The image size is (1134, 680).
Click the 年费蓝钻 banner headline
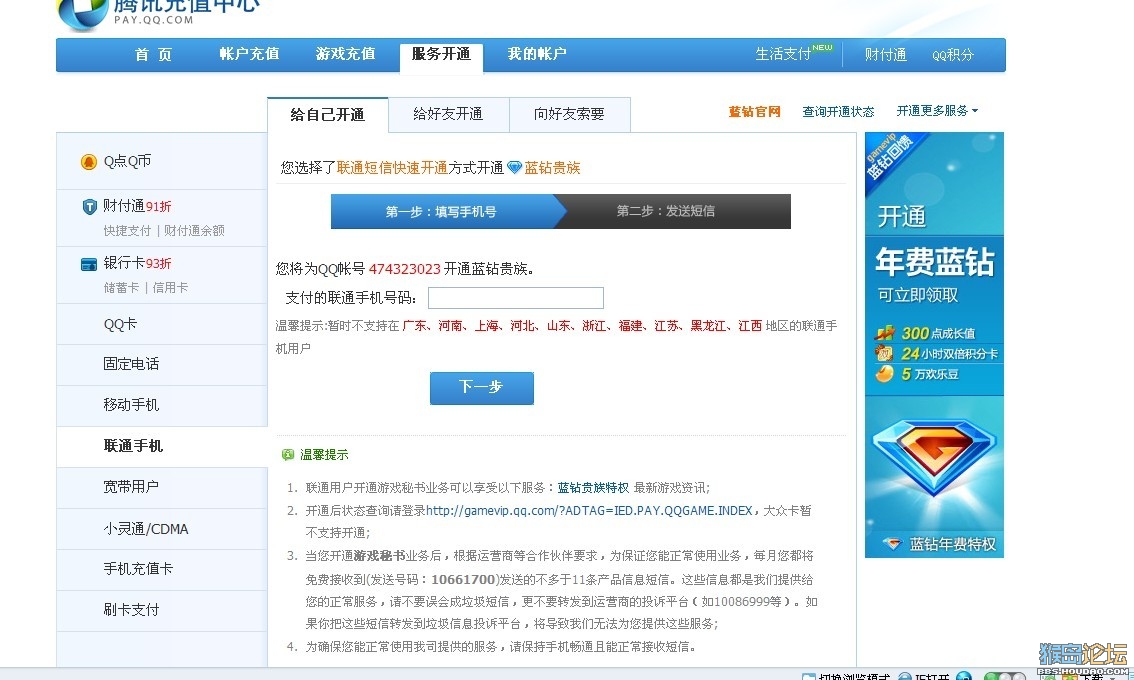coord(935,262)
